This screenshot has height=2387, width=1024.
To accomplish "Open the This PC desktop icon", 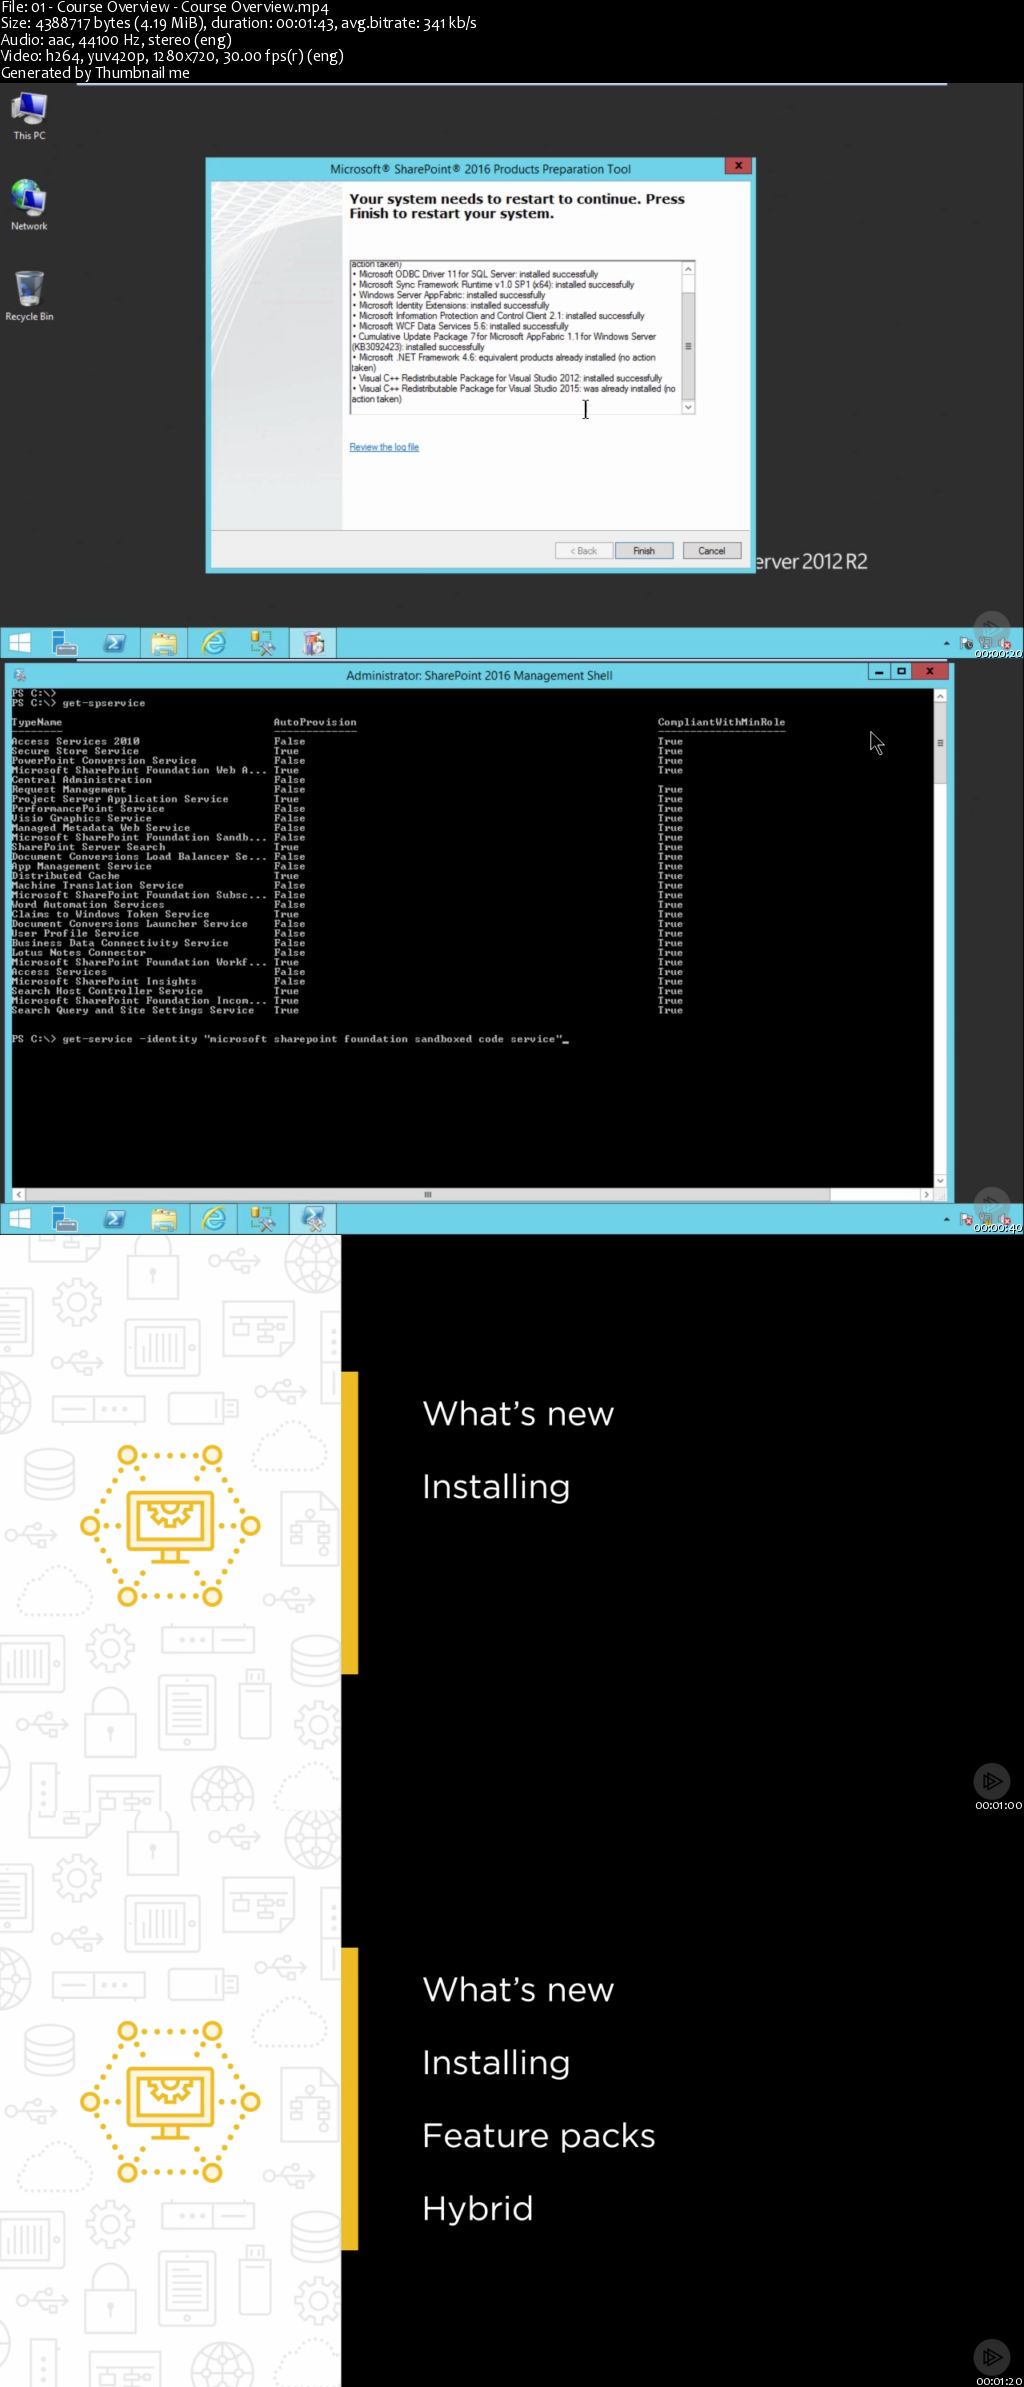I will (x=29, y=115).
